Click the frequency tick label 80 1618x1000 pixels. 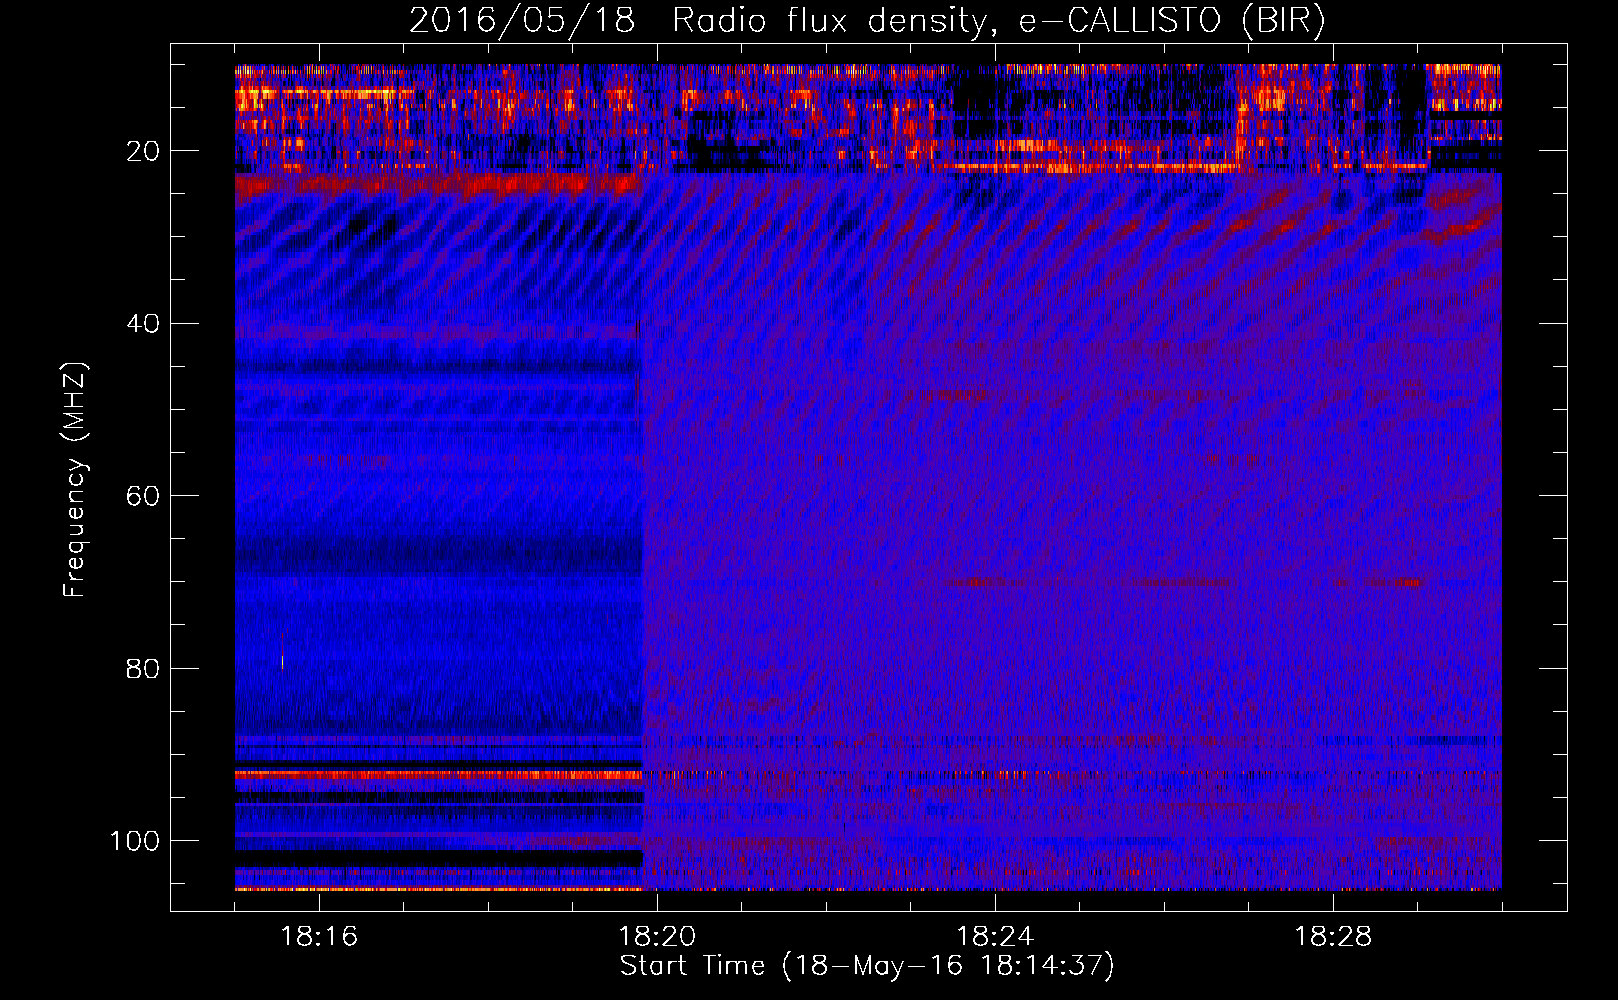(144, 668)
